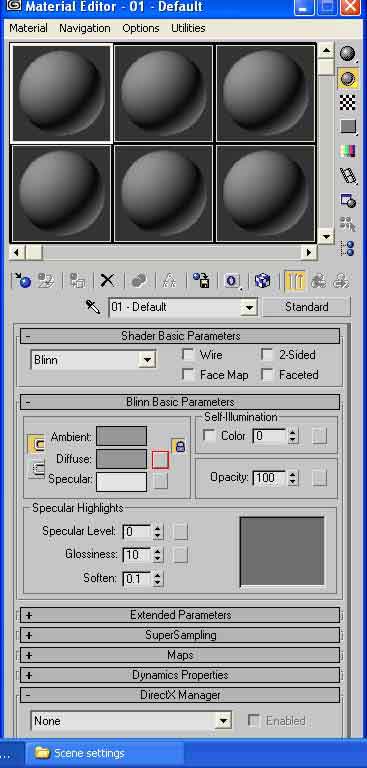Click the Reset Map/Mtl X icon
The image size is (367, 768).
107,281
